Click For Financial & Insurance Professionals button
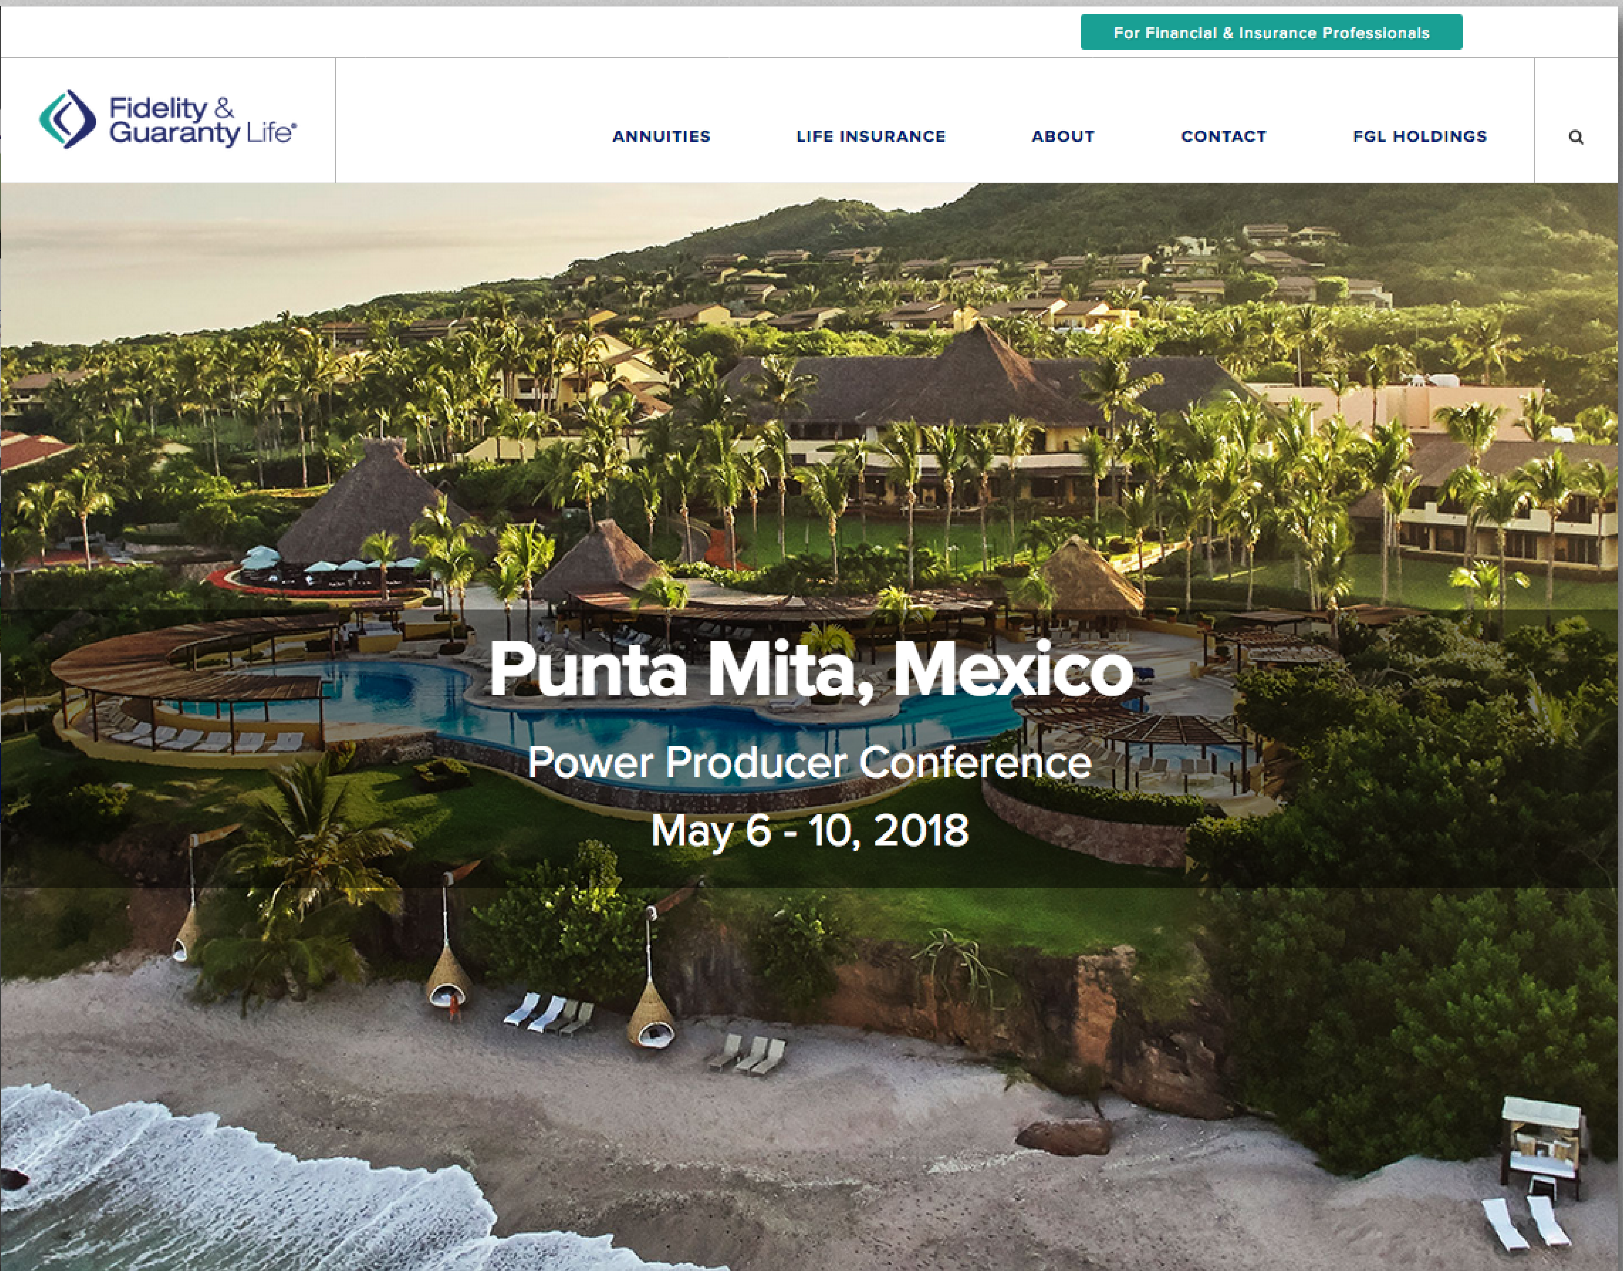The image size is (1623, 1271). tap(1272, 32)
